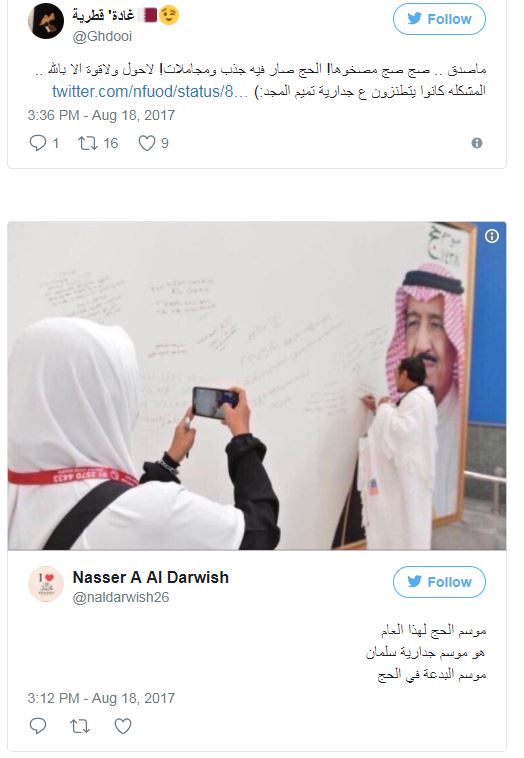Viewport: 524px width, 758px height.
Task: Reply to Nasser A Al Darwish's tweet
Action: [x=38, y=726]
